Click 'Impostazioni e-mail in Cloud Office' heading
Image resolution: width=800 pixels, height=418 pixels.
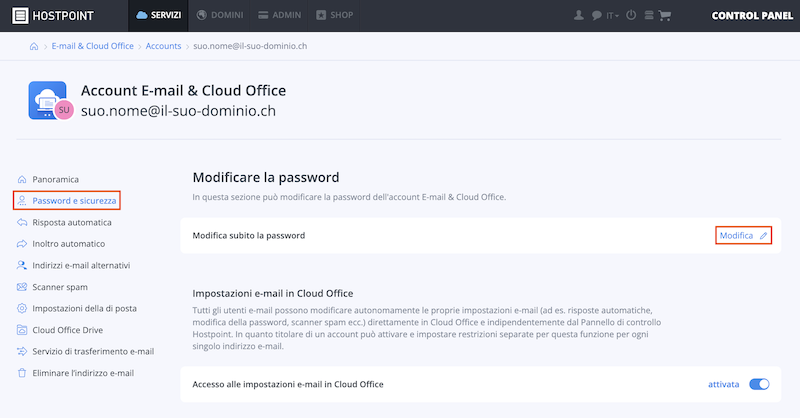(273, 293)
